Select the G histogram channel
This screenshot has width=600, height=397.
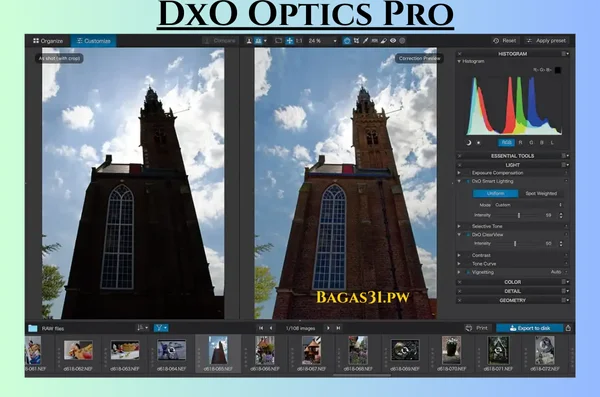pos(531,142)
